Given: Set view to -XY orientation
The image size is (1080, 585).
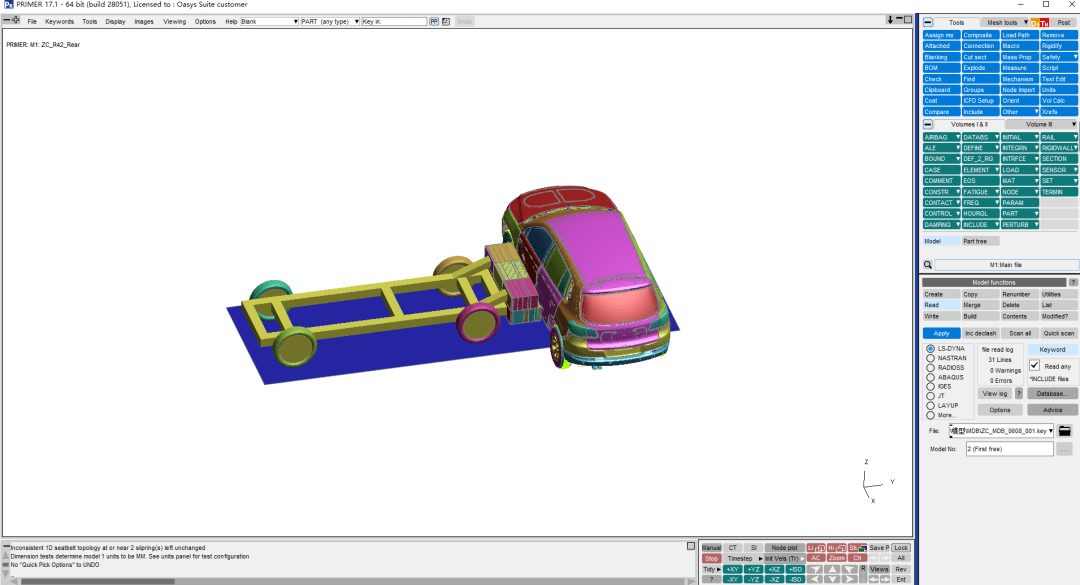Looking at the screenshot, I should pos(733,580).
